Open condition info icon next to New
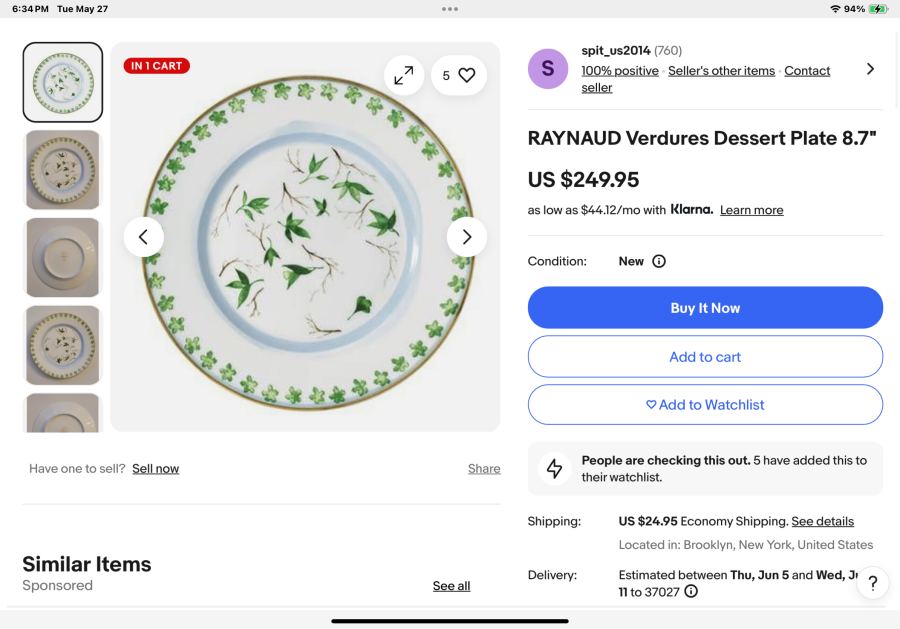Image resolution: width=900 pixels, height=629 pixels. [659, 261]
